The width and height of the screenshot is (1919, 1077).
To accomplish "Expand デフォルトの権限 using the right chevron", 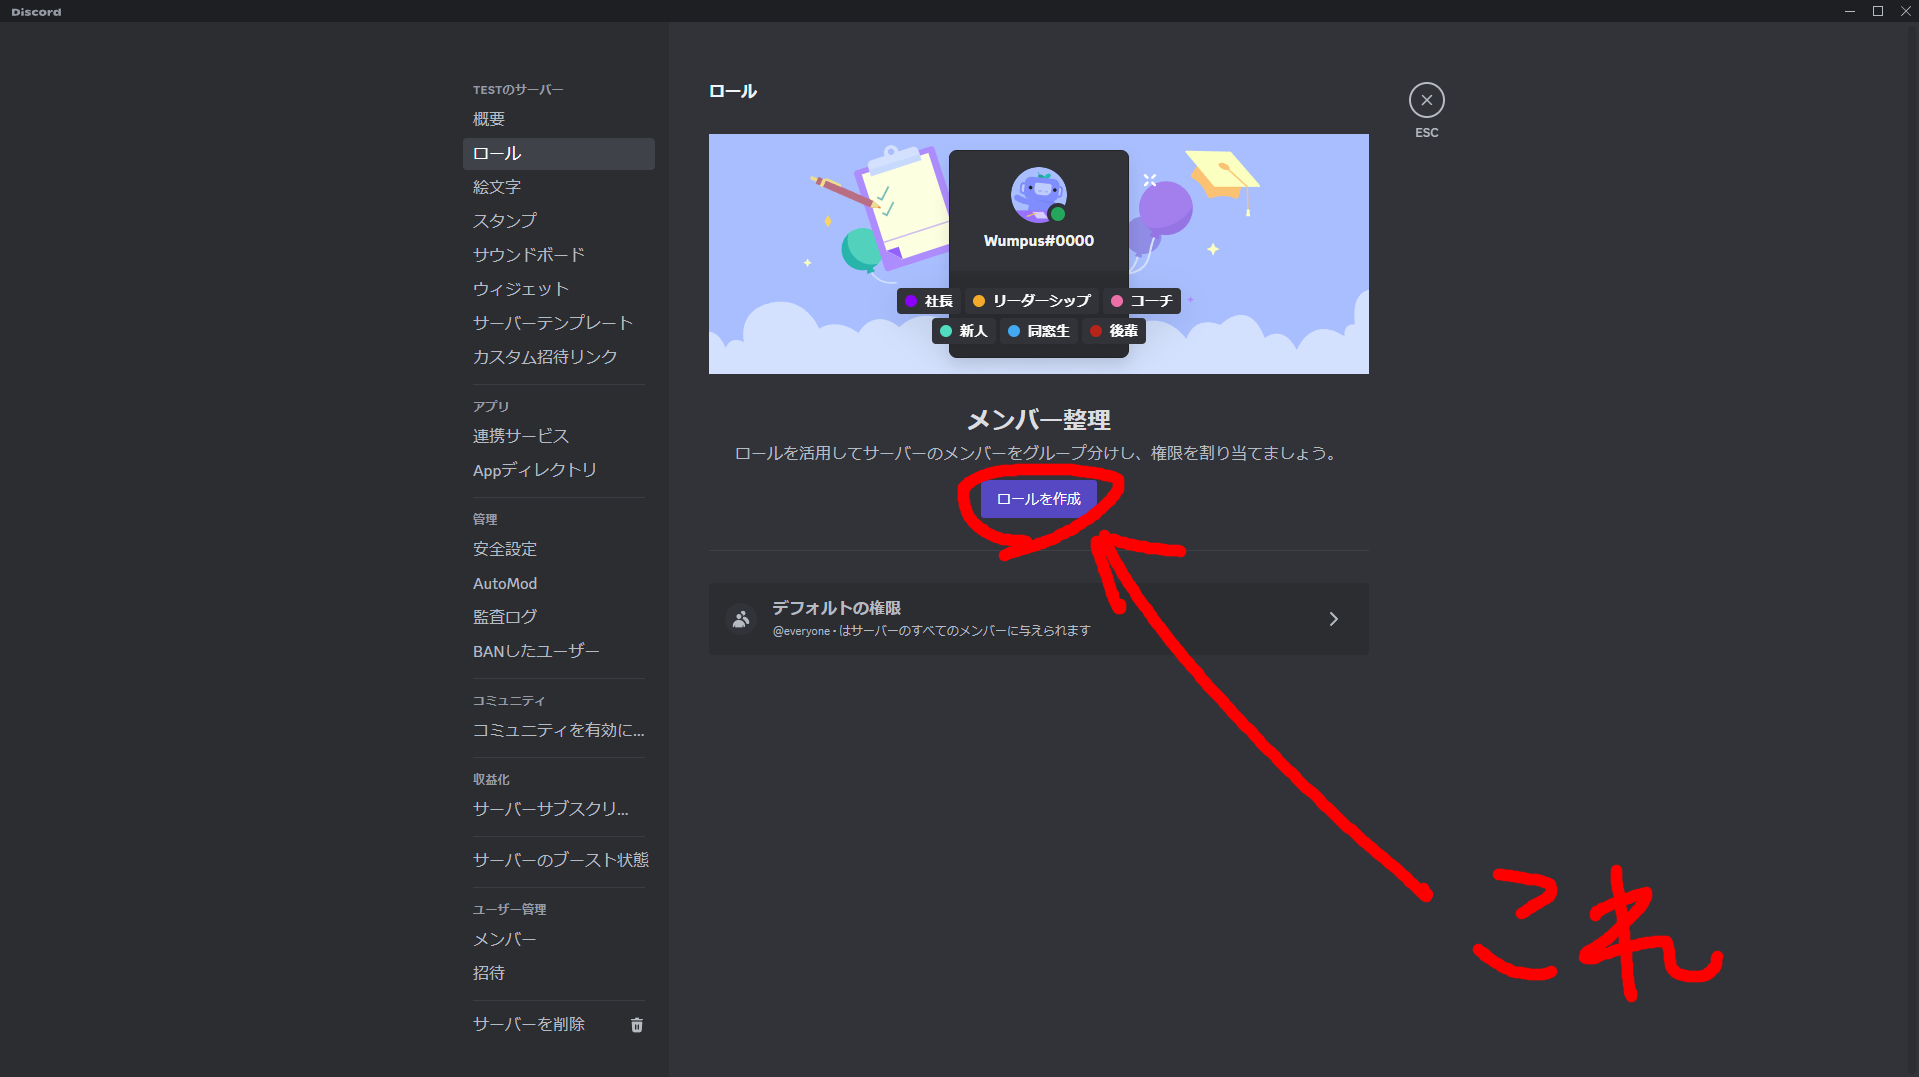I will click(x=1333, y=619).
